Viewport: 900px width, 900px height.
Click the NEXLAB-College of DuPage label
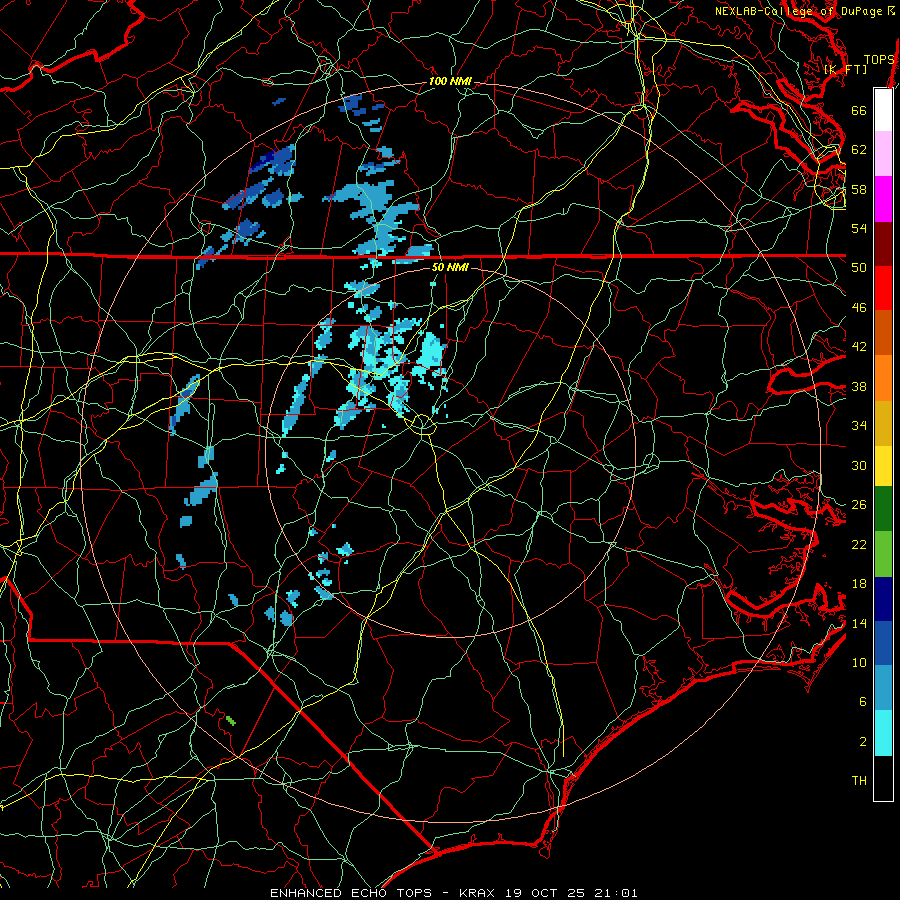801,11
